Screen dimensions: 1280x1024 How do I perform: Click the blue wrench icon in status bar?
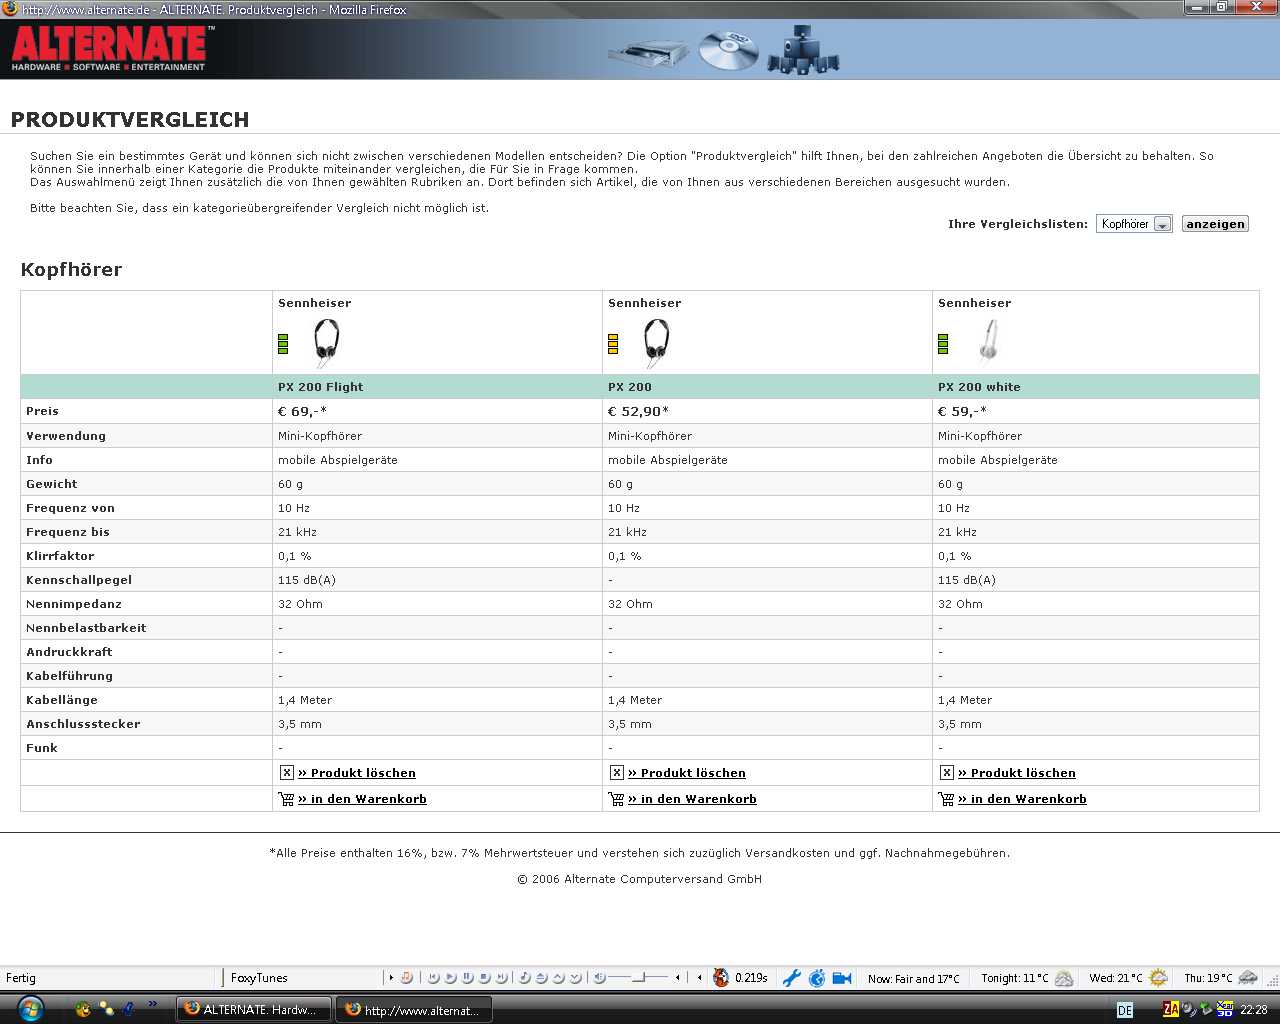pyautogui.click(x=792, y=978)
